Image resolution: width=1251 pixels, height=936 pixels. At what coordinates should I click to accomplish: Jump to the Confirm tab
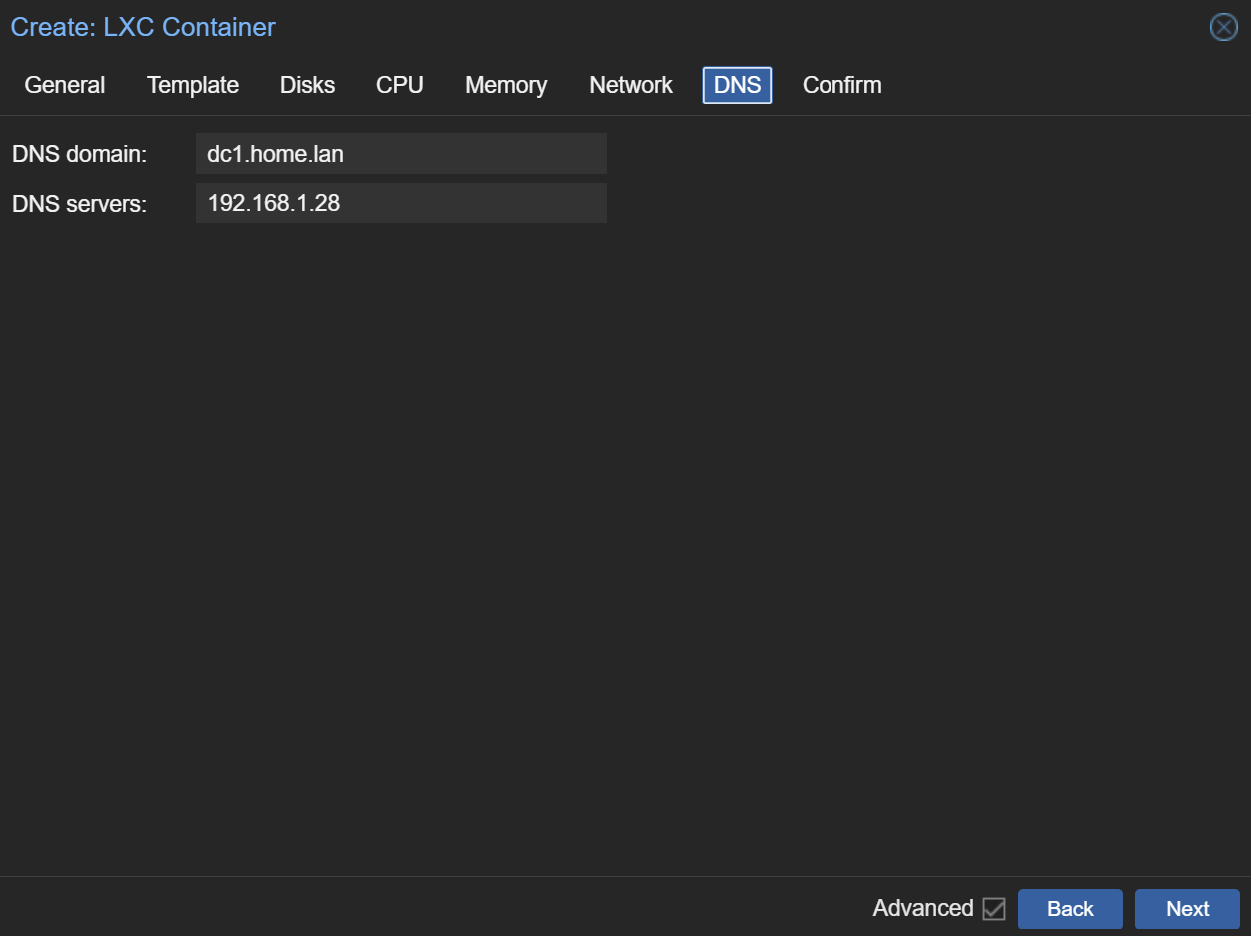[842, 86]
